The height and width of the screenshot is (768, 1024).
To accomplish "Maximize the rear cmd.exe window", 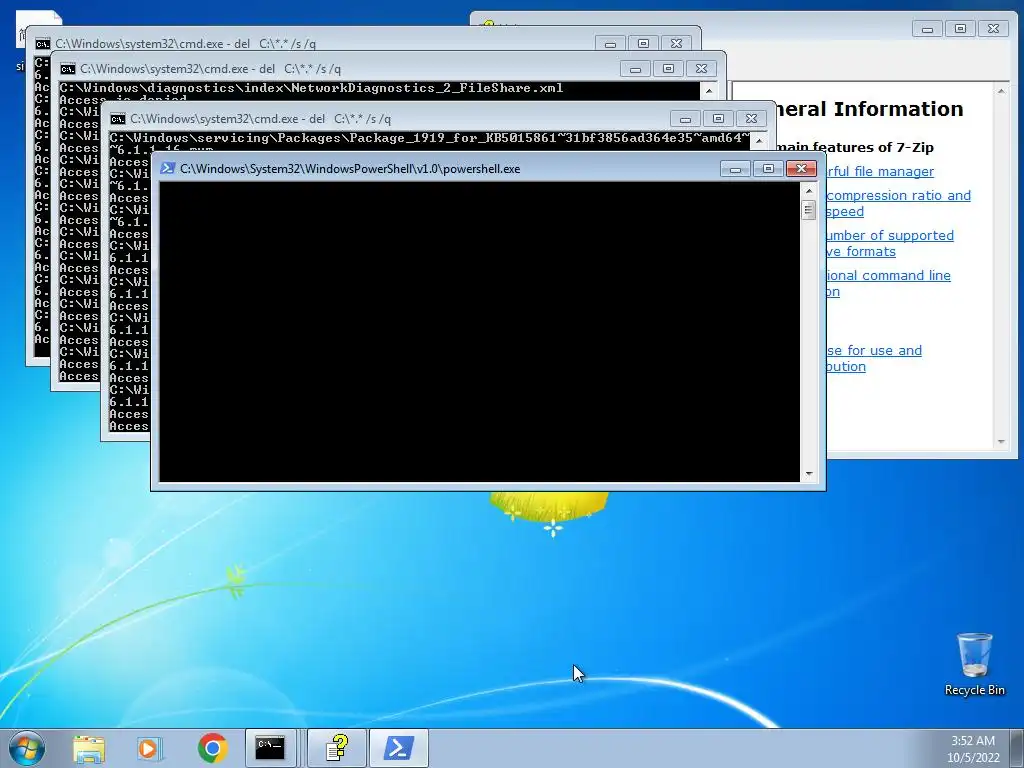I will click(643, 44).
